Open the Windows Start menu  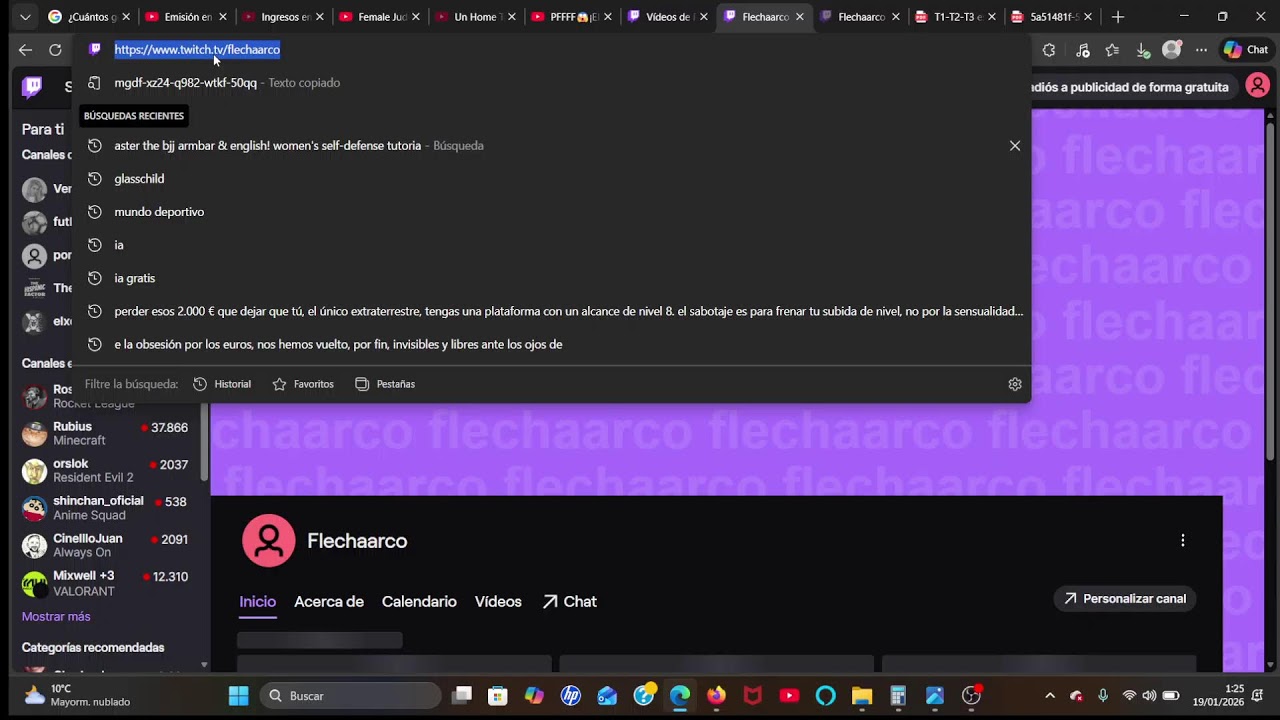click(x=239, y=696)
